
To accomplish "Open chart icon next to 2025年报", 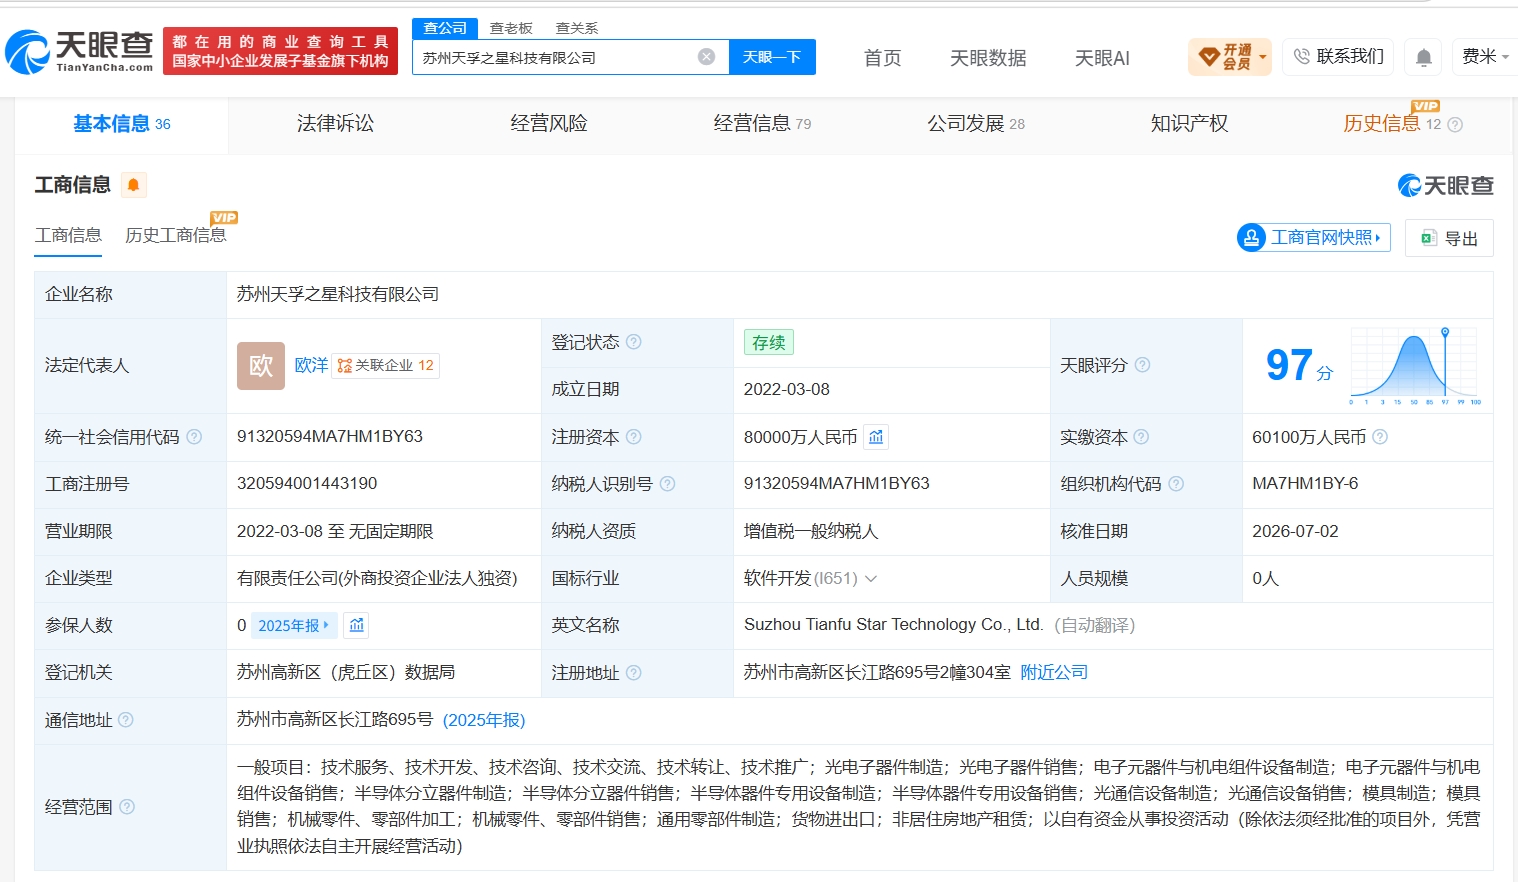I will tap(357, 625).
